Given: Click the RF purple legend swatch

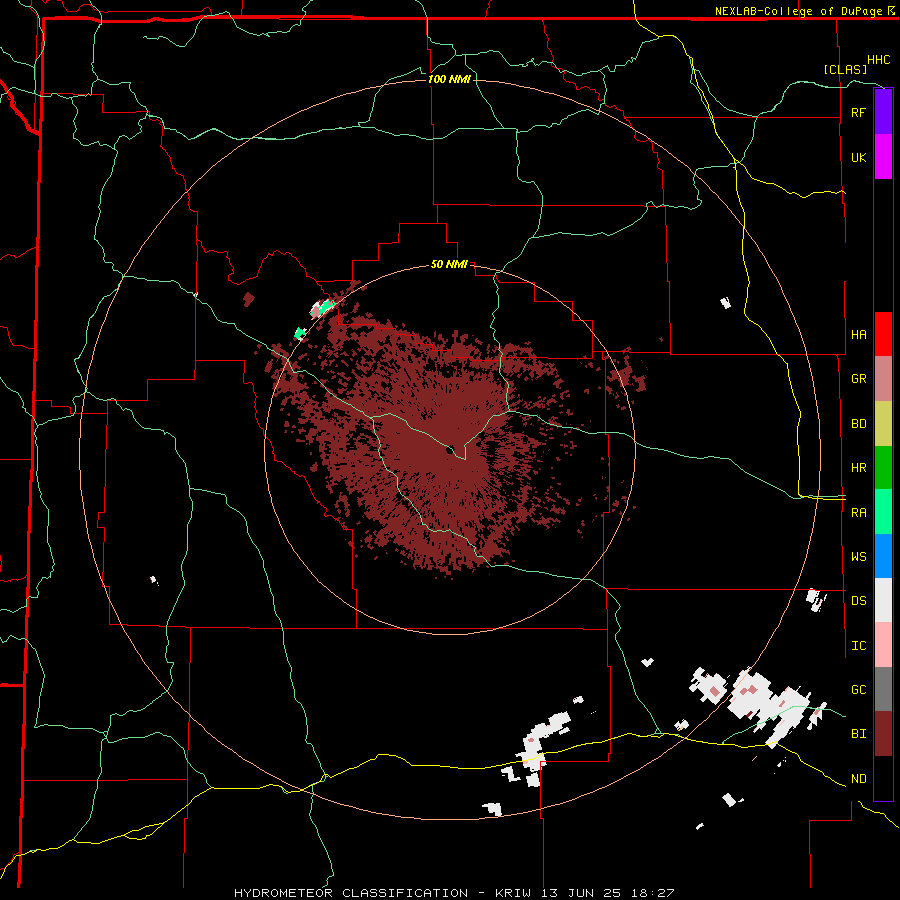Looking at the screenshot, I should click(x=883, y=112).
